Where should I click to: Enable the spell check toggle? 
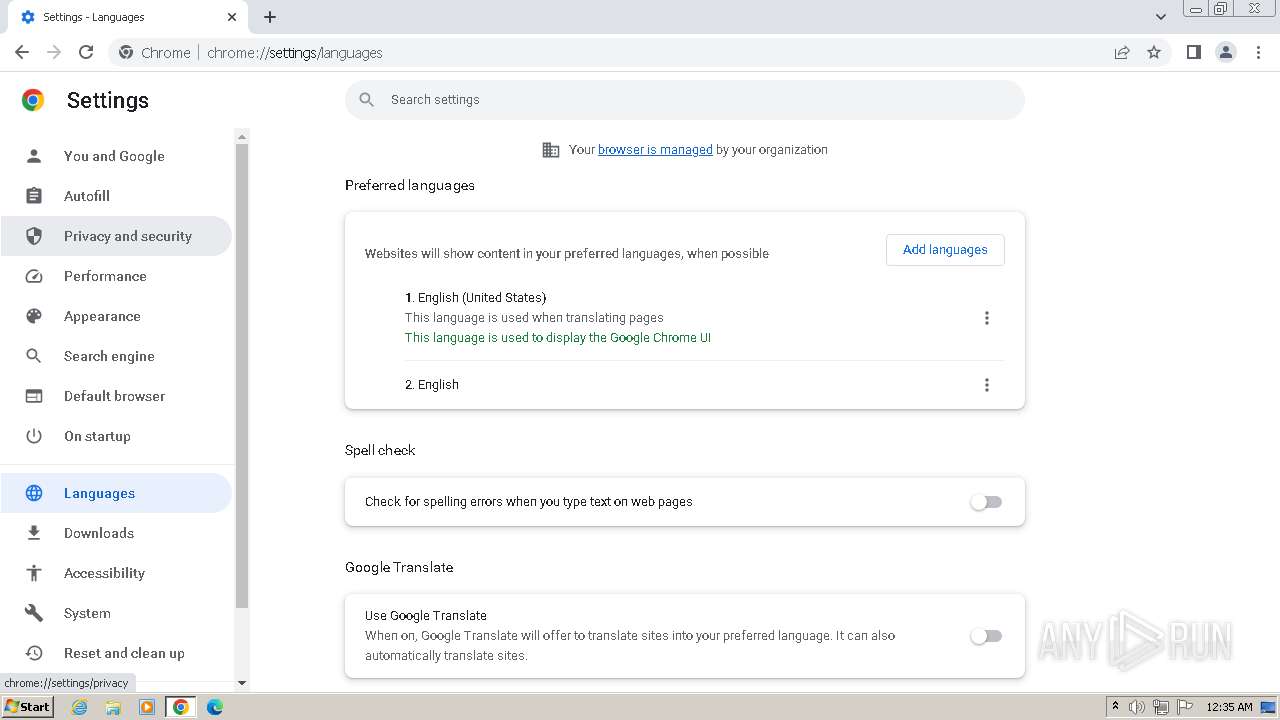click(x=986, y=502)
